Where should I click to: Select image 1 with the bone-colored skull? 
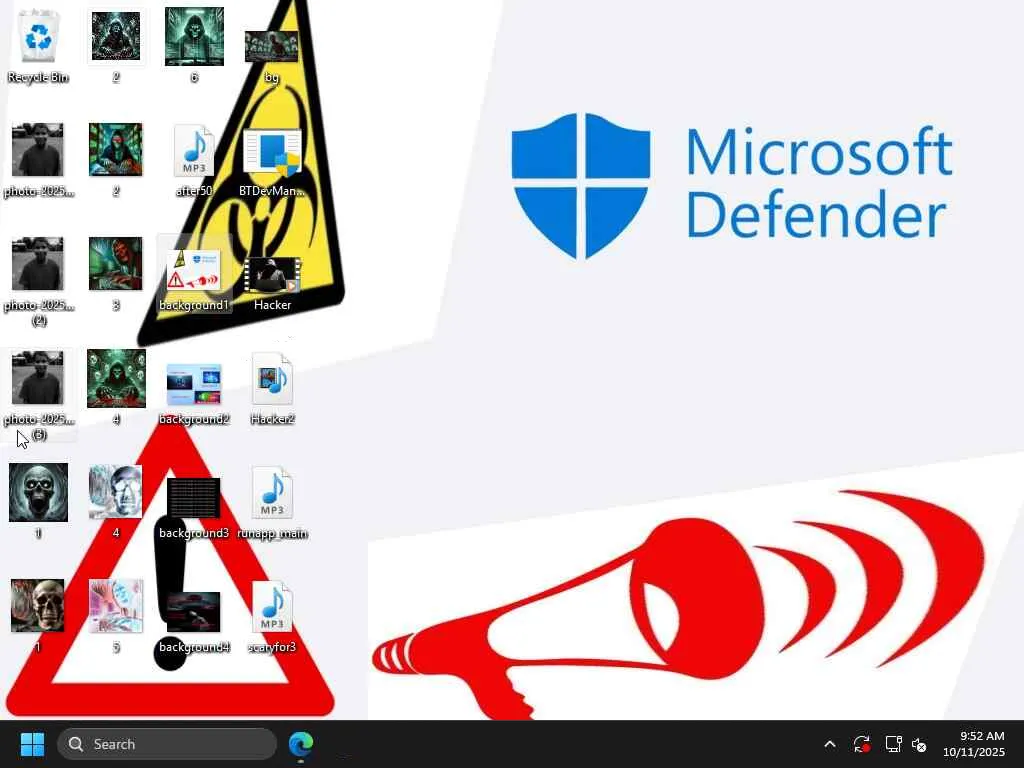click(38, 615)
